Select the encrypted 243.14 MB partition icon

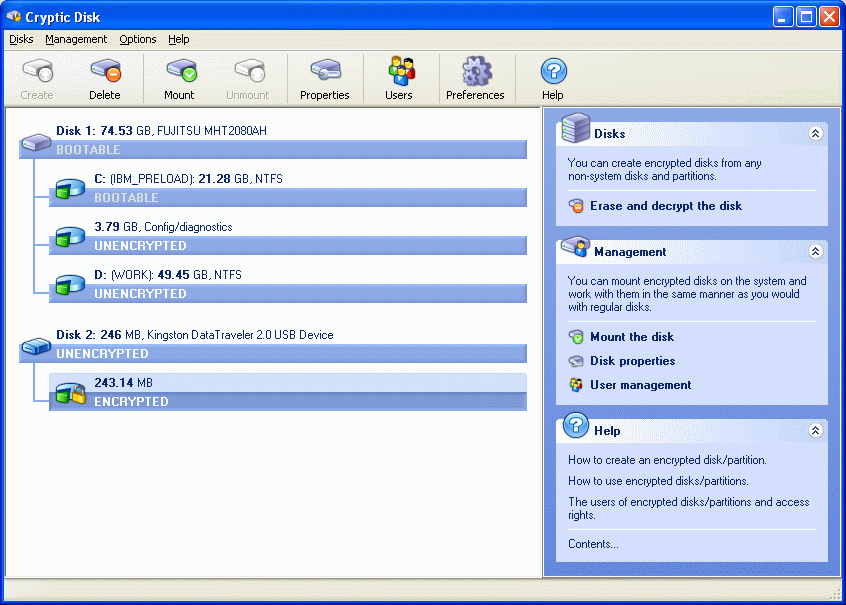70,392
